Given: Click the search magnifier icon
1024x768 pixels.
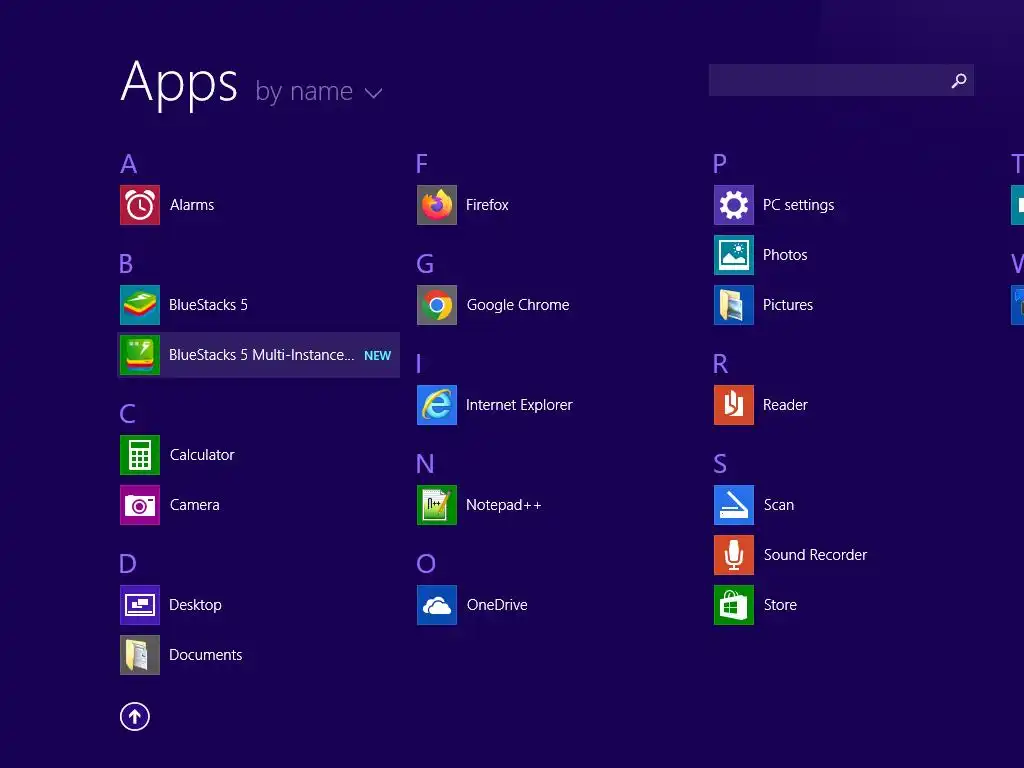Looking at the screenshot, I should (959, 80).
